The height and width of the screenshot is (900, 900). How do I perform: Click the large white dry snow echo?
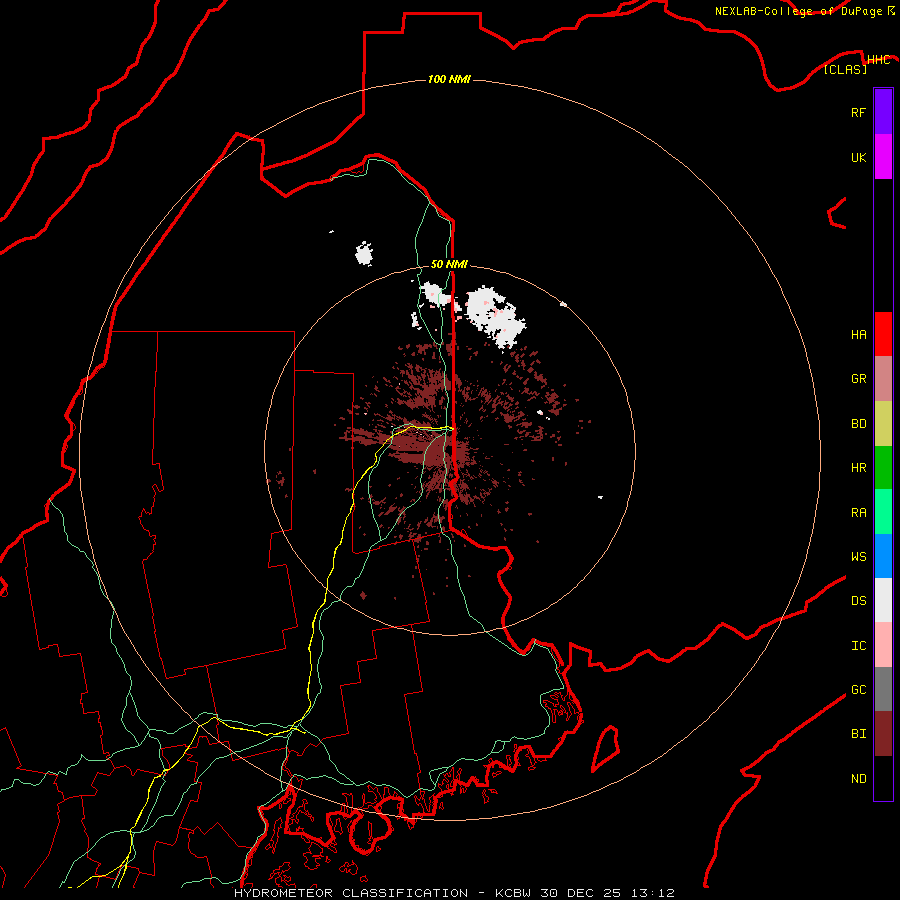pos(495,316)
